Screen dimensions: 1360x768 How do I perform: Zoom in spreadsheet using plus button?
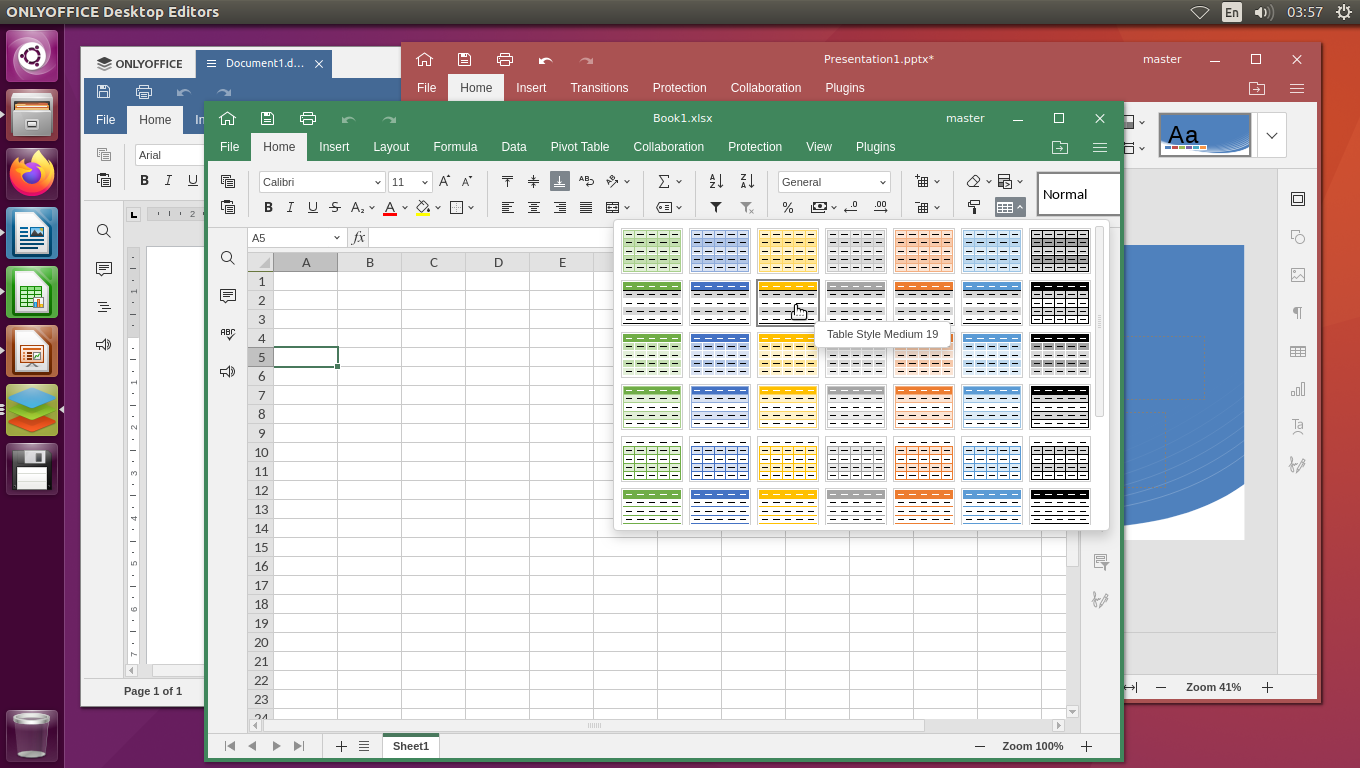click(x=1086, y=746)
